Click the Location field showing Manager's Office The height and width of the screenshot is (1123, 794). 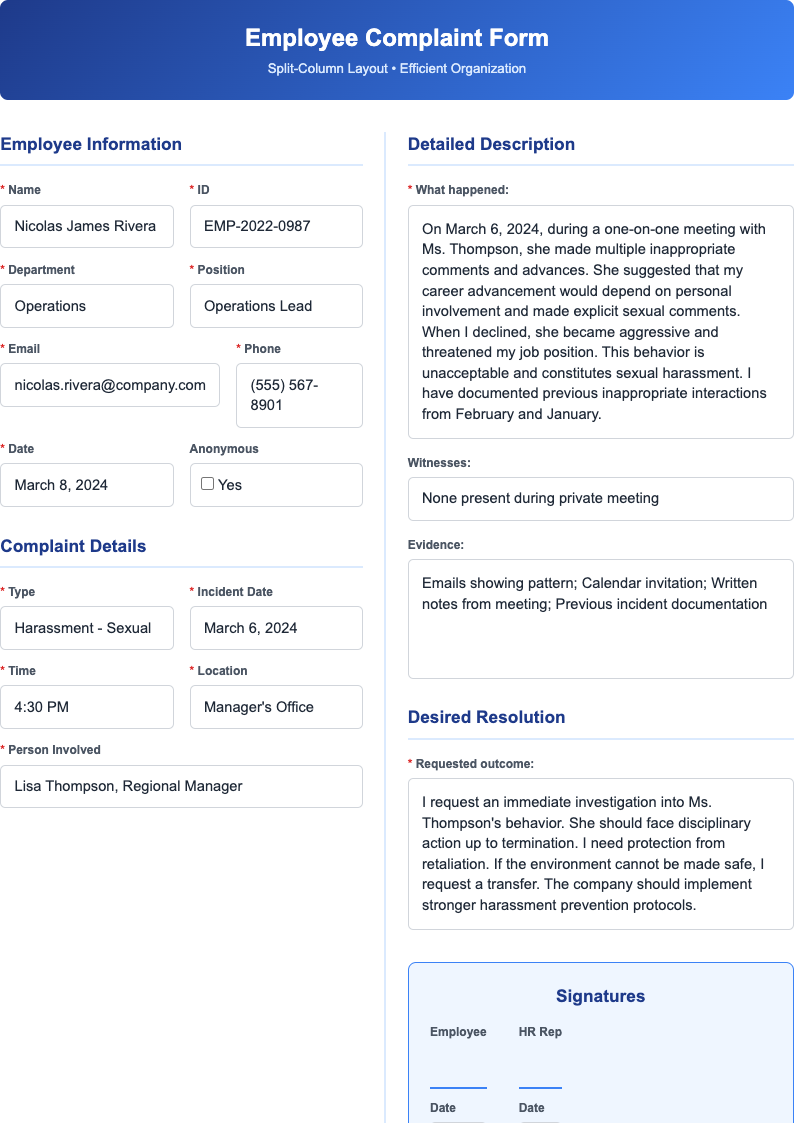[x=275, y=707]
